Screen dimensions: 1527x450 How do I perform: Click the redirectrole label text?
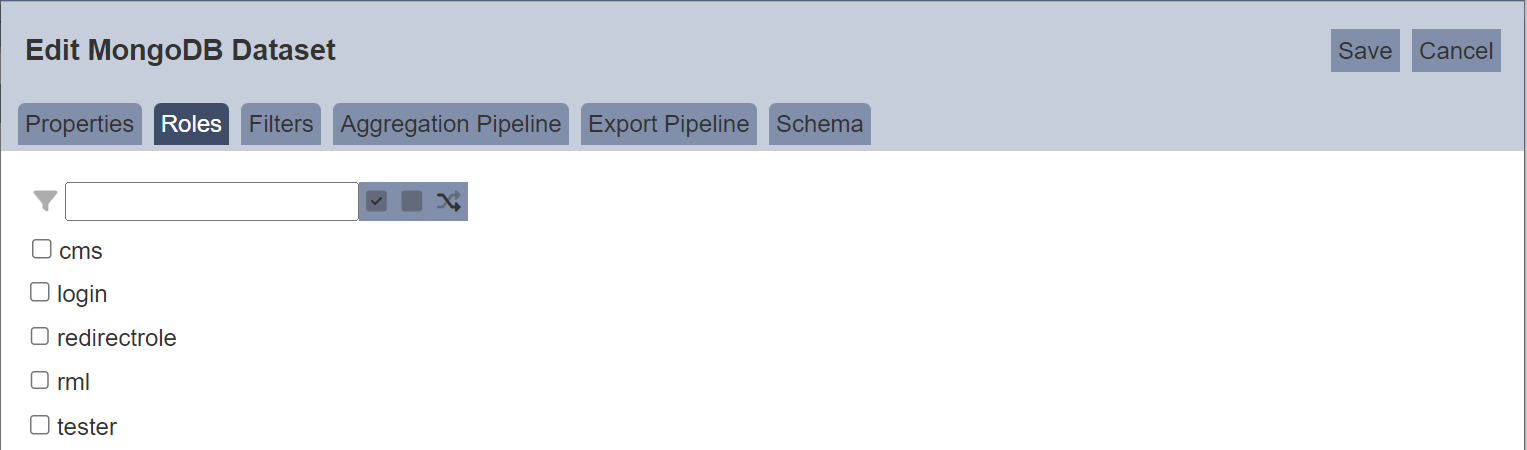117,338
